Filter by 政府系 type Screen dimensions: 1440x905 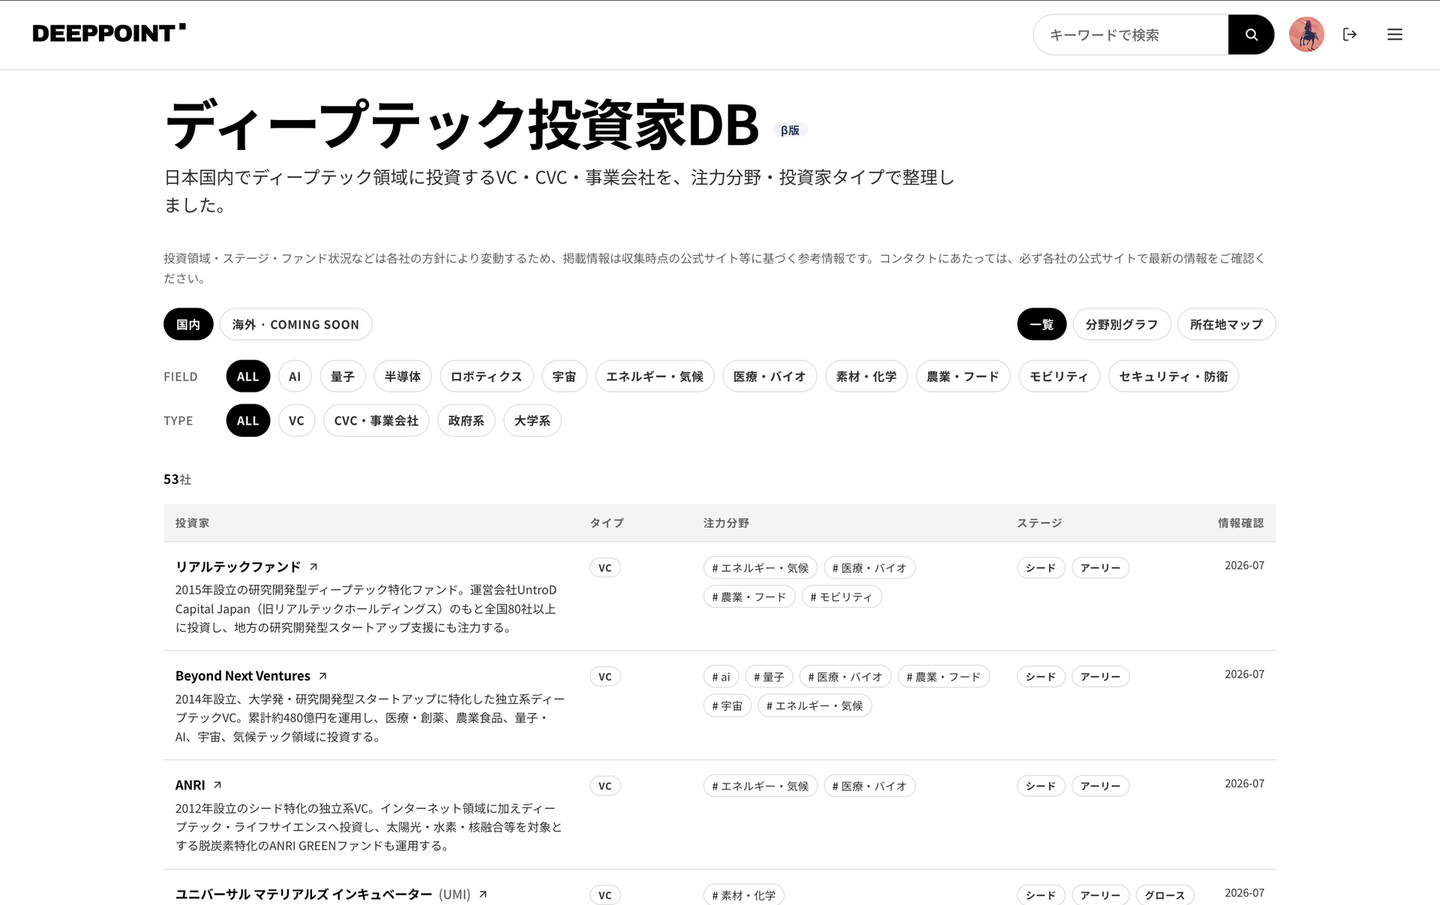click(466, 420)
